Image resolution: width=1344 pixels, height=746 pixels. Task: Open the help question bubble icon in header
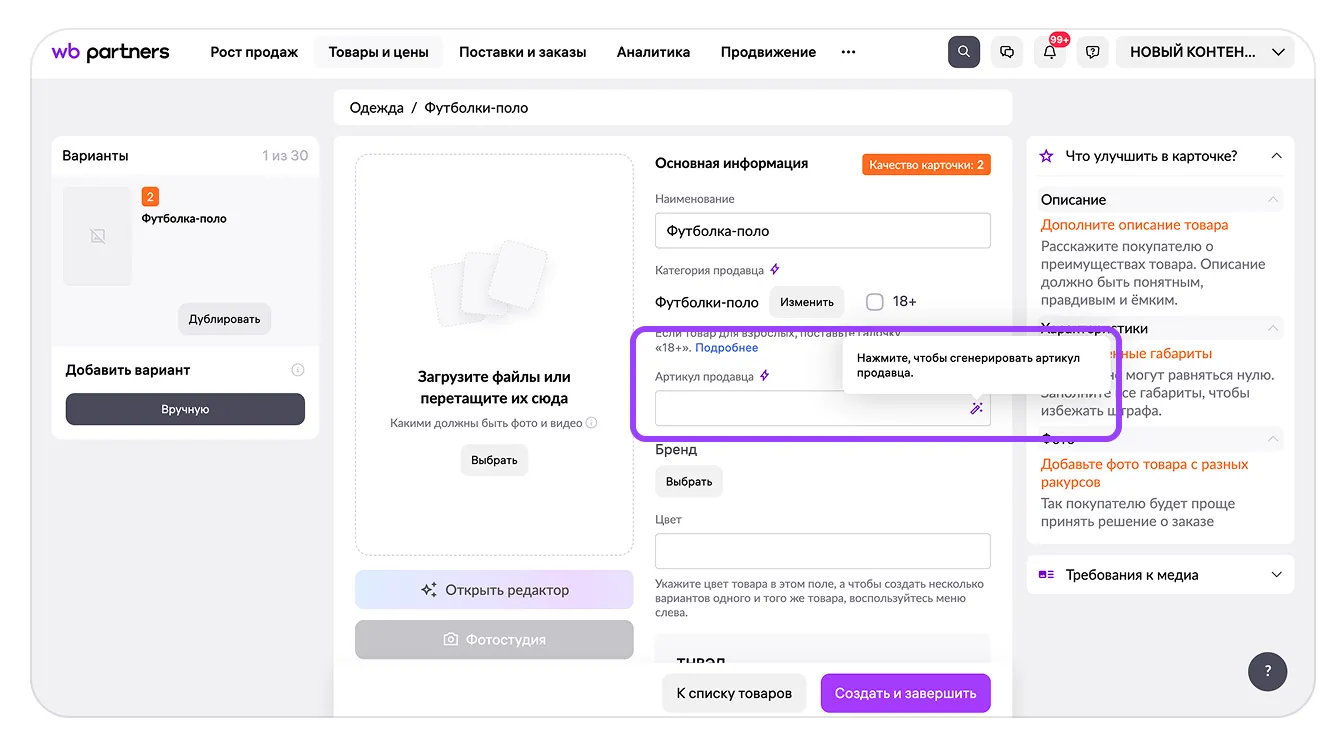(1093, 52)
